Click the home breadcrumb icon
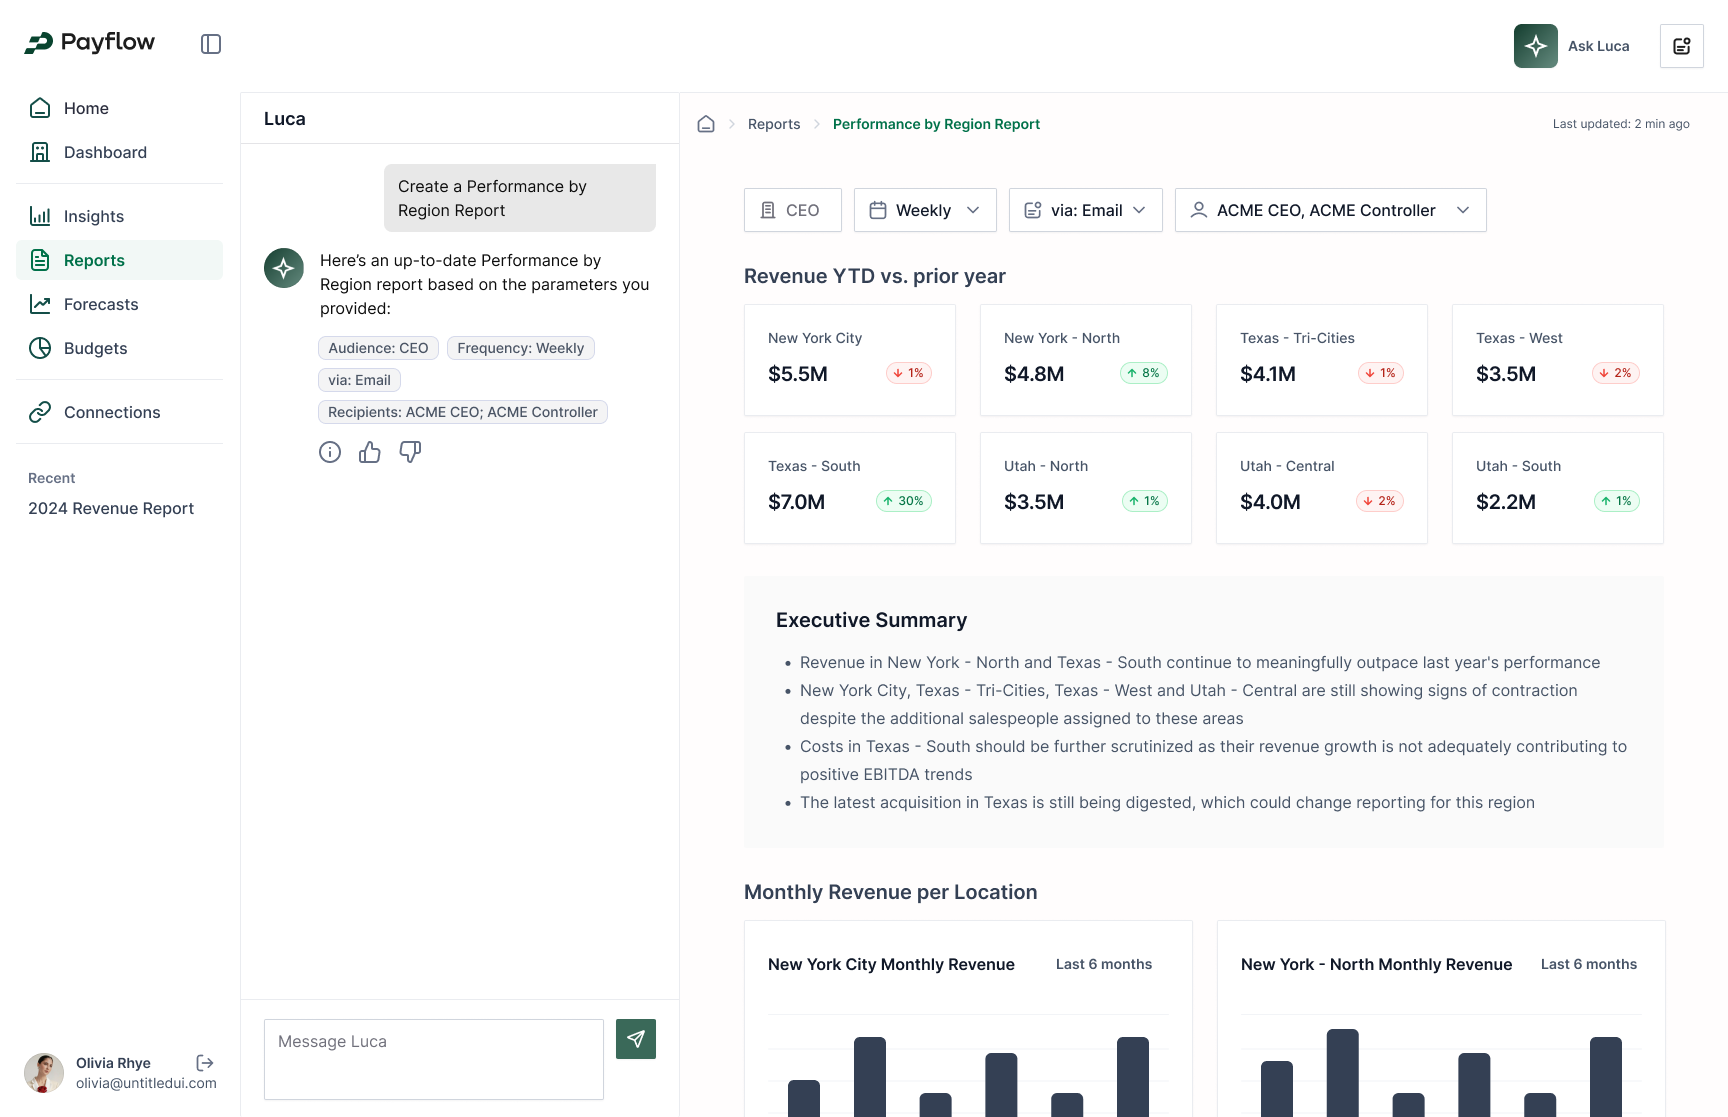 pos(706,124)
